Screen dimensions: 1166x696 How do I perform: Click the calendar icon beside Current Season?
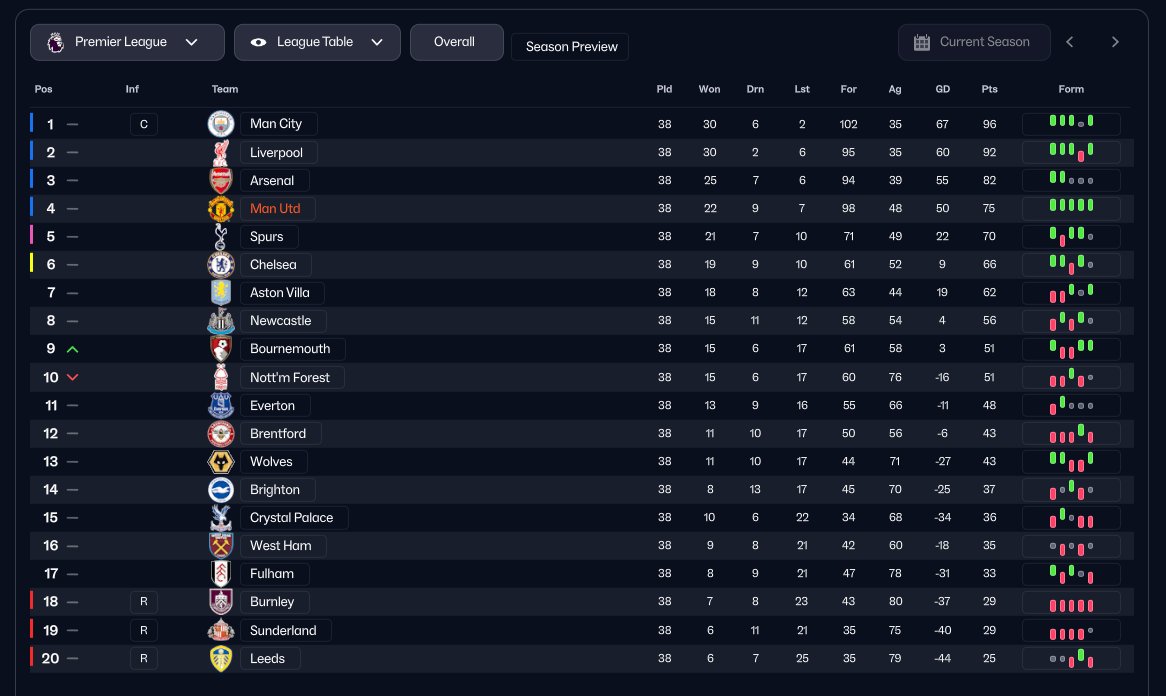pos(922,42)
